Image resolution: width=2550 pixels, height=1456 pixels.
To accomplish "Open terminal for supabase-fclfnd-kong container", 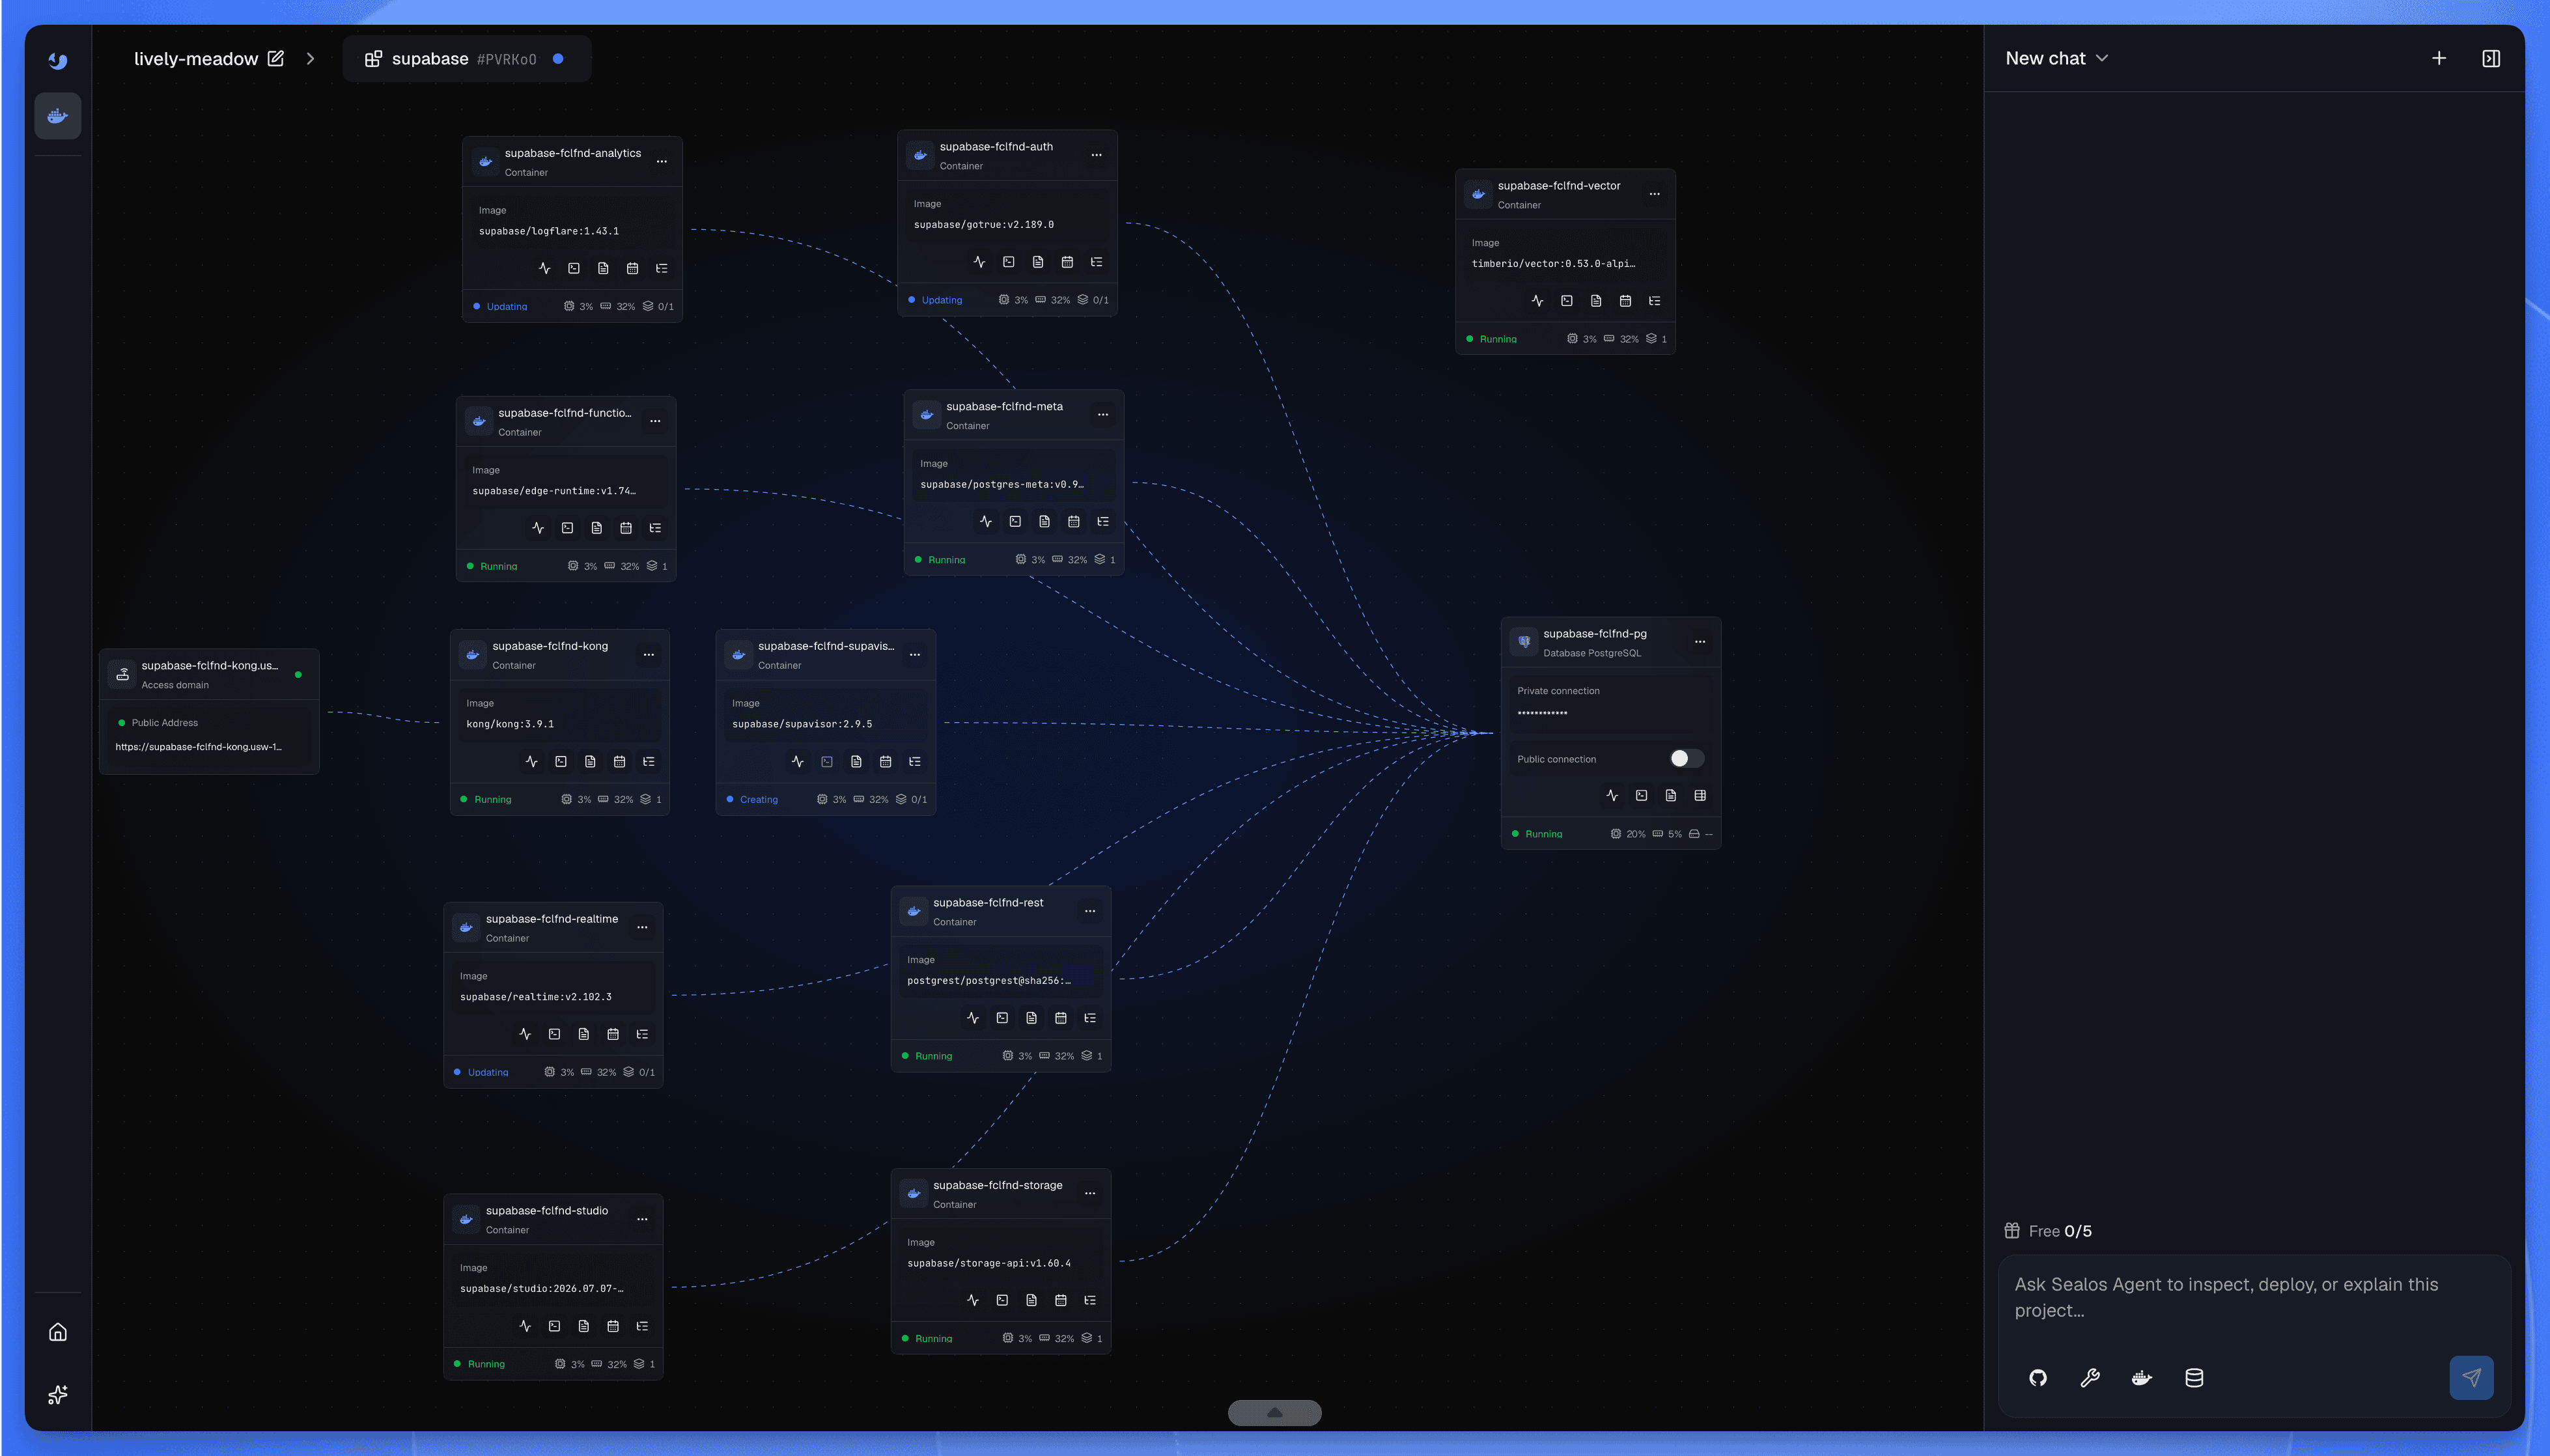I will (x=561, y=762).
